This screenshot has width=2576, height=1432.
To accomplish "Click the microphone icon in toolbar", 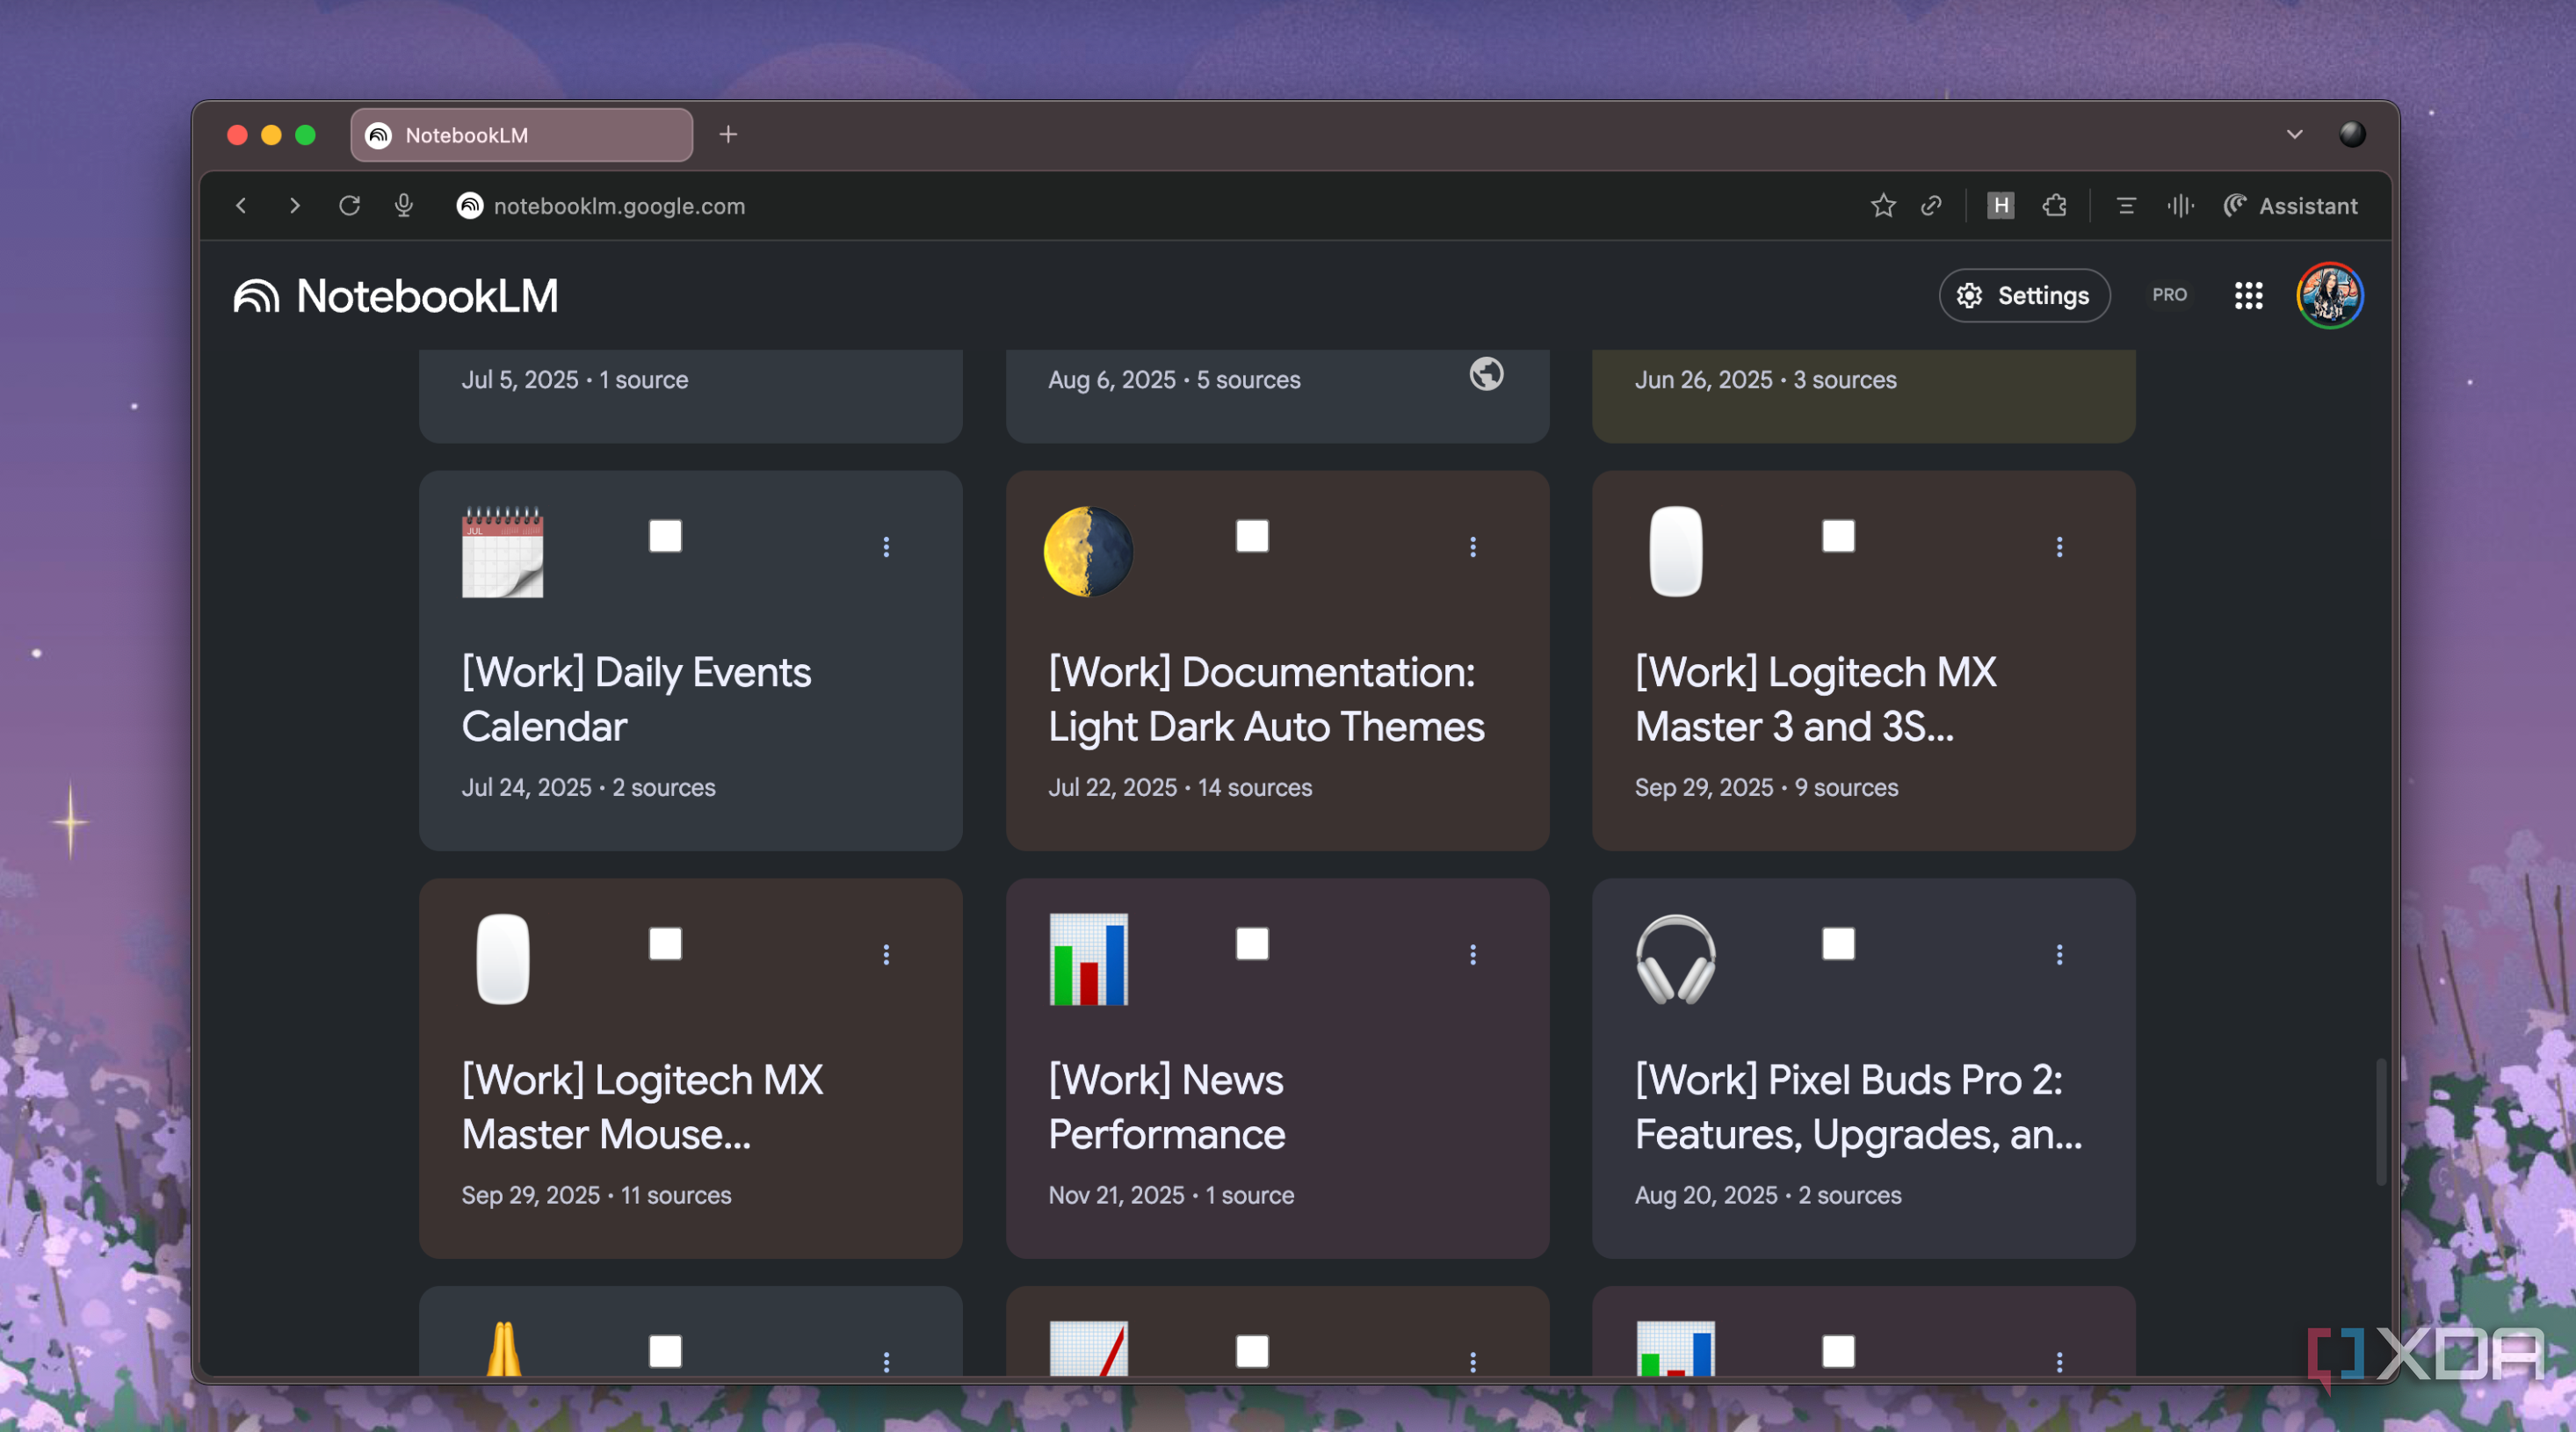I will point(404,206).
